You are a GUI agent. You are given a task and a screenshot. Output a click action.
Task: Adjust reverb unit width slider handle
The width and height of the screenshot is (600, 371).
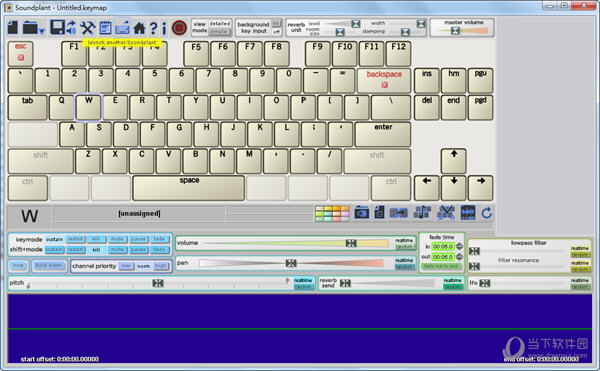[x=421, y=24]
